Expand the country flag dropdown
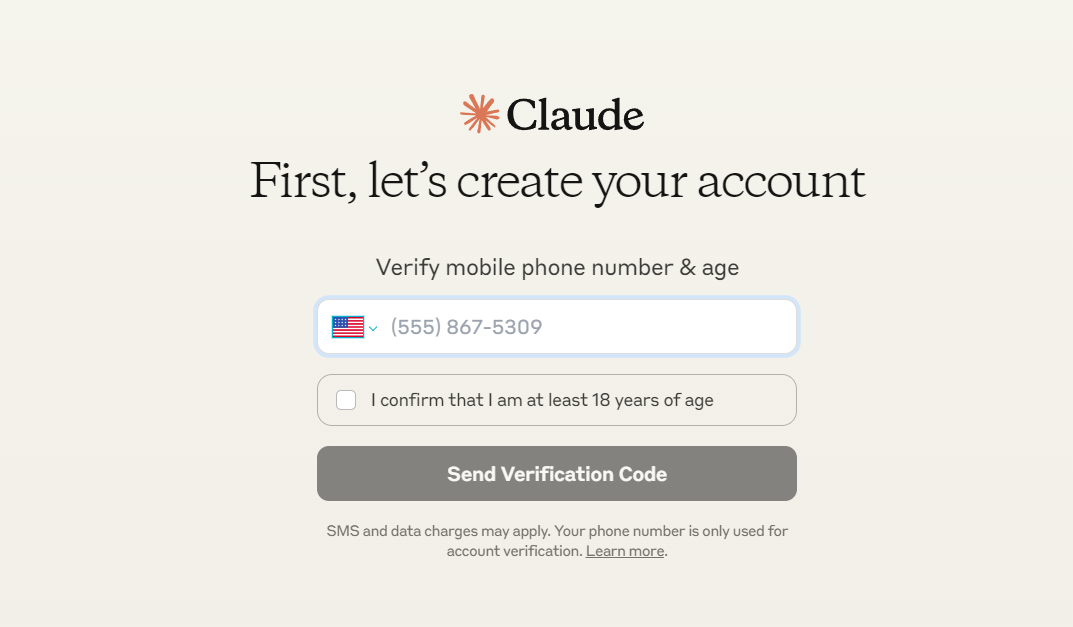 pos(354,327)
